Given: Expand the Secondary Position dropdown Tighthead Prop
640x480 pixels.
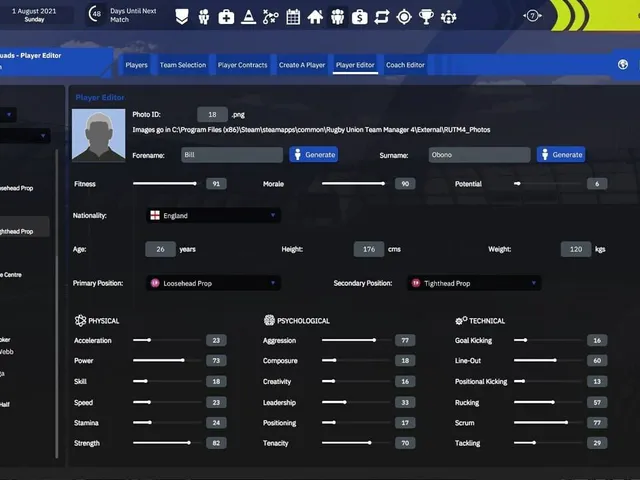Looking at the screenshot, I should 474,283.
